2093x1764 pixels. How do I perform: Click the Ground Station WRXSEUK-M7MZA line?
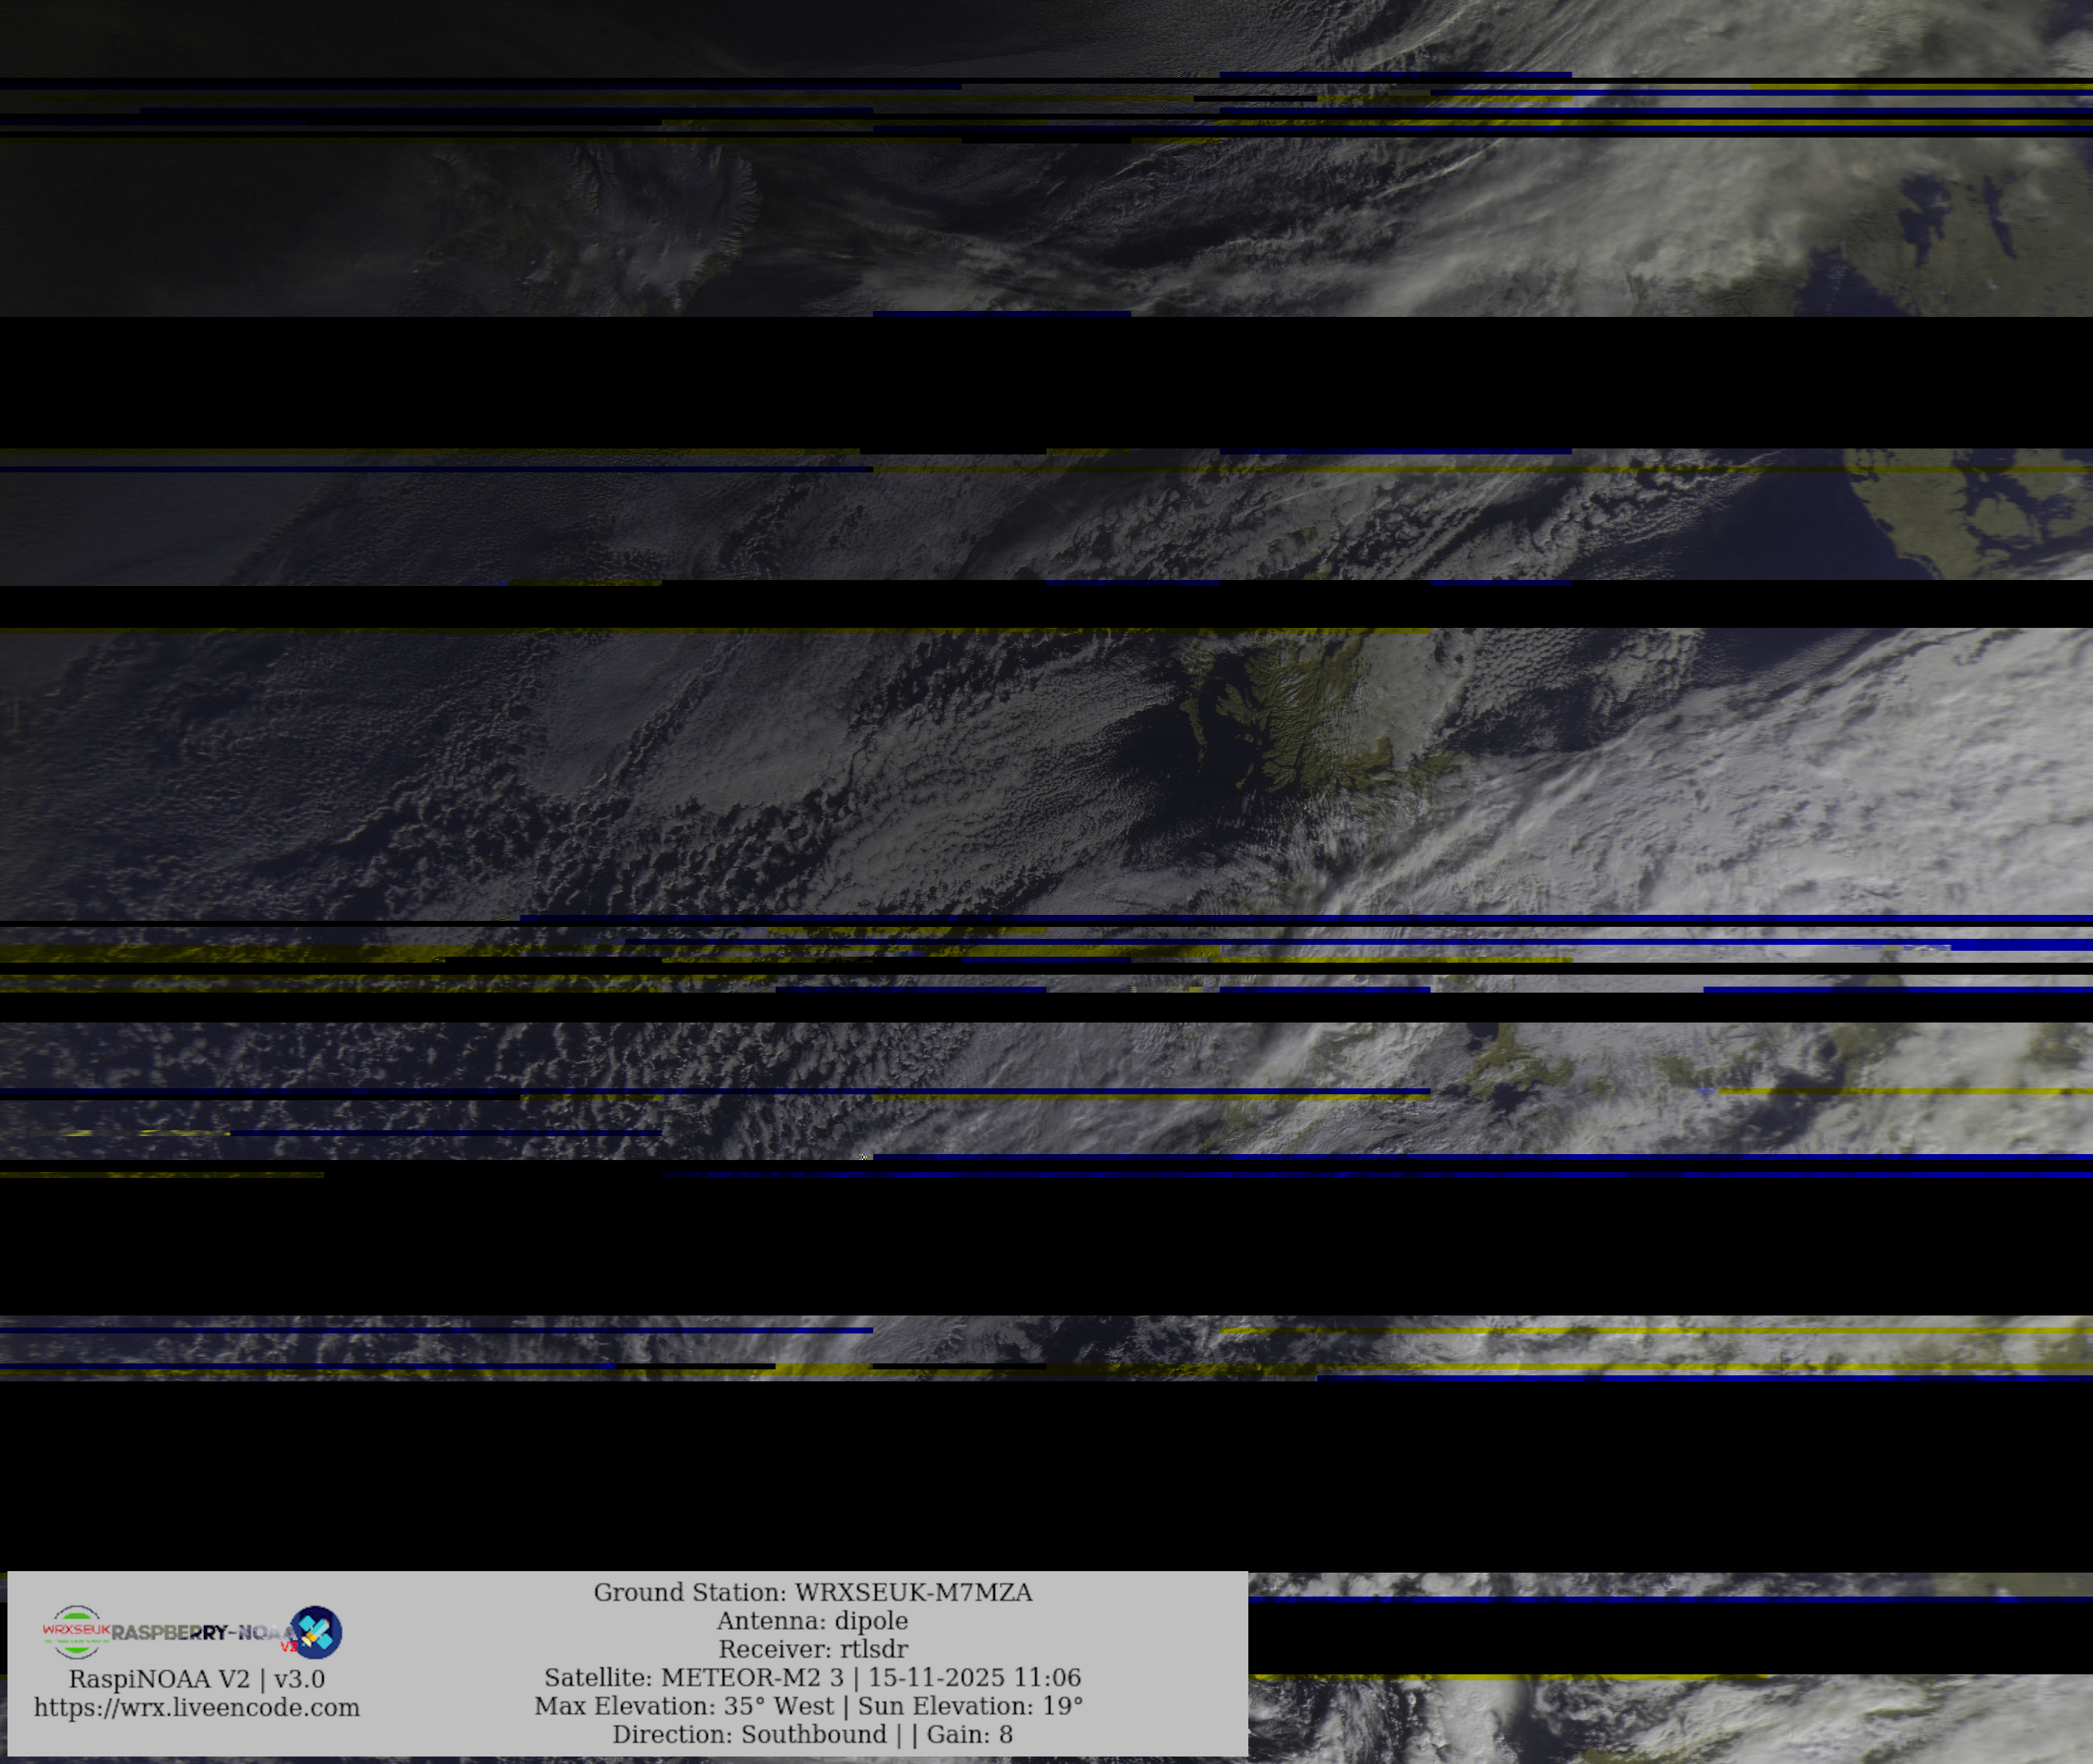coord(812,1592)
